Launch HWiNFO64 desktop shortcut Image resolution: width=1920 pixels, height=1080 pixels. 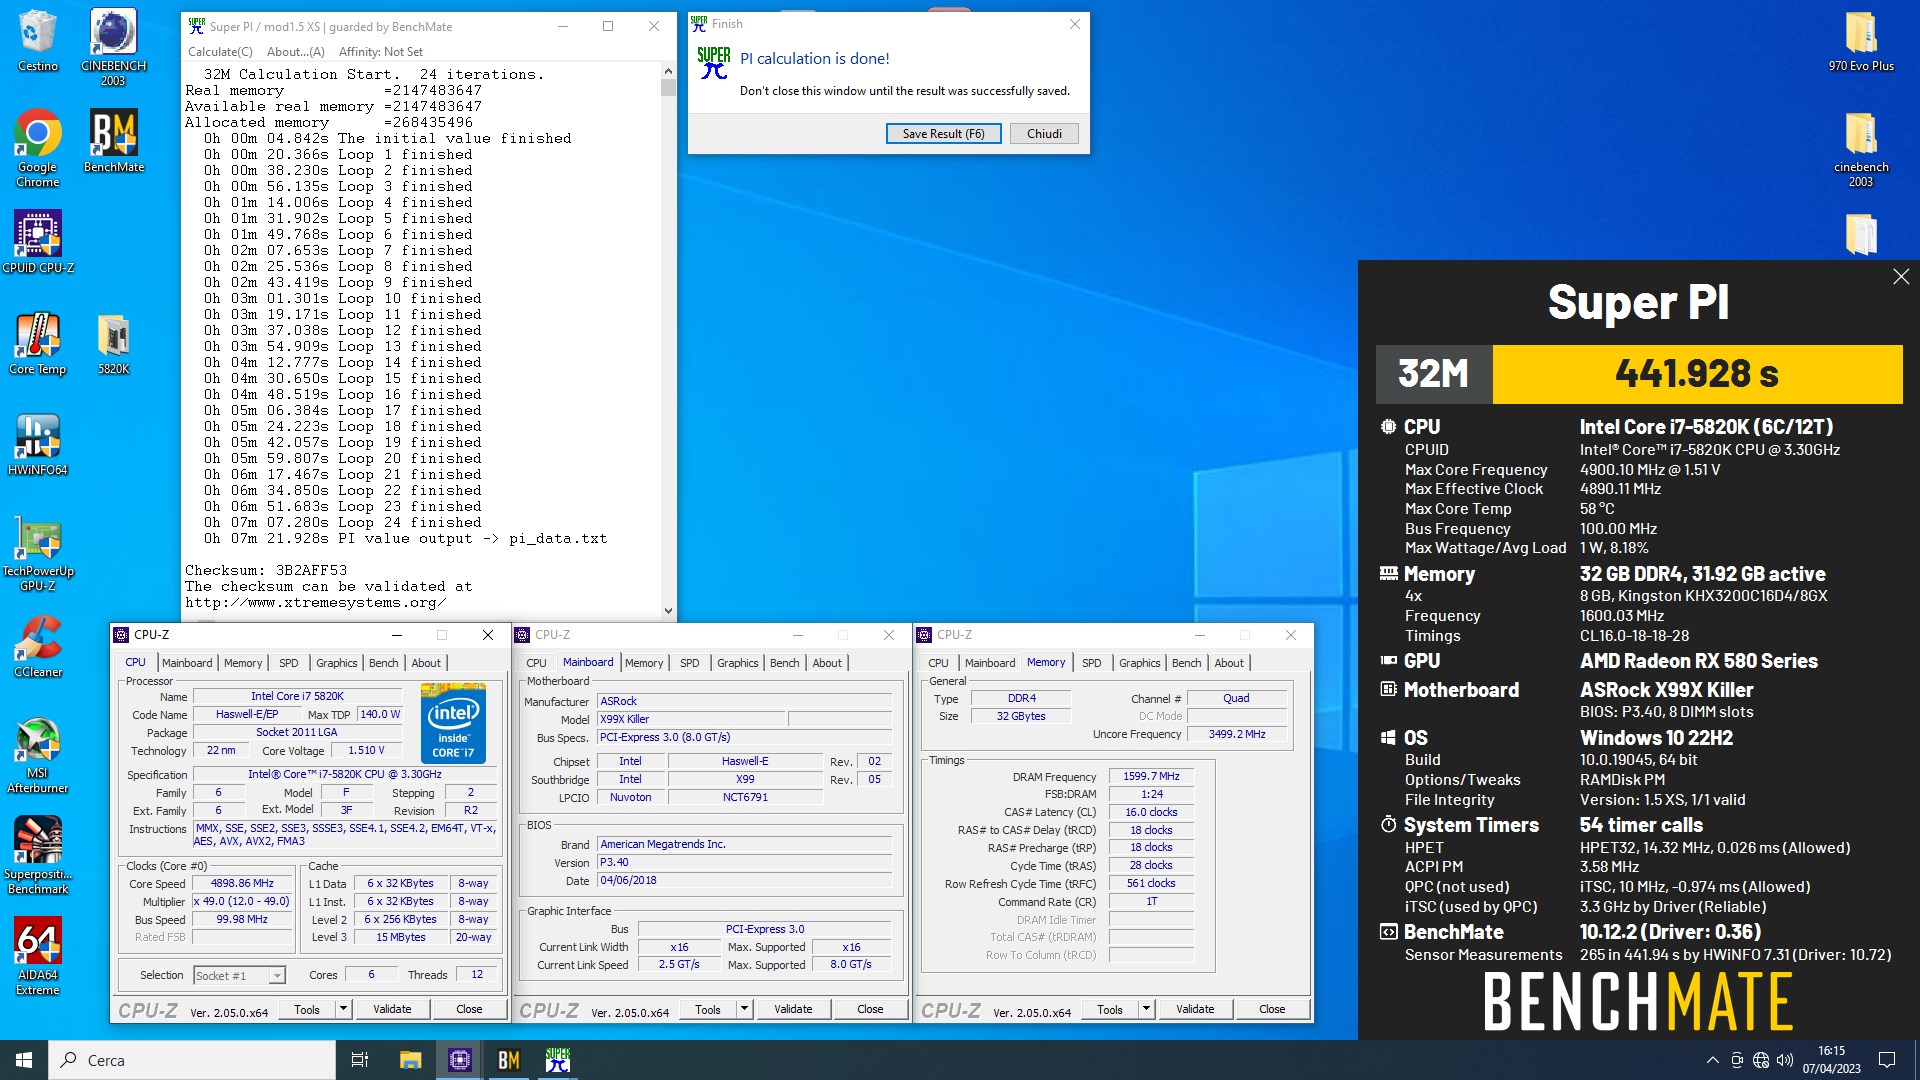37,445
